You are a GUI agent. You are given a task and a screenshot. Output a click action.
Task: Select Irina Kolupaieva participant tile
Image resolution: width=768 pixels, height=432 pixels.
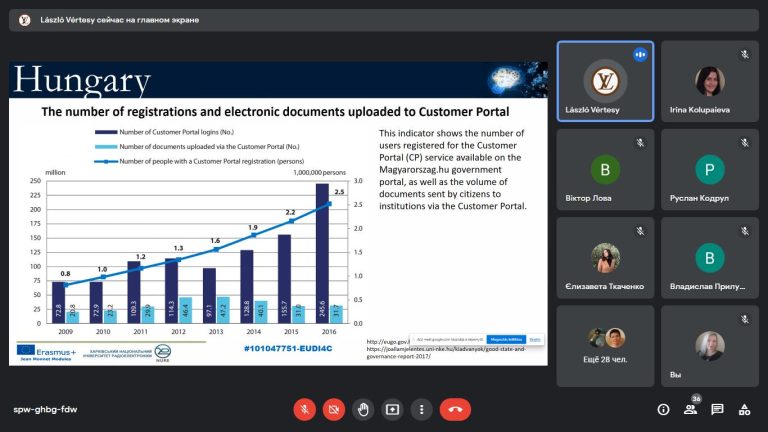coord(710,81)
